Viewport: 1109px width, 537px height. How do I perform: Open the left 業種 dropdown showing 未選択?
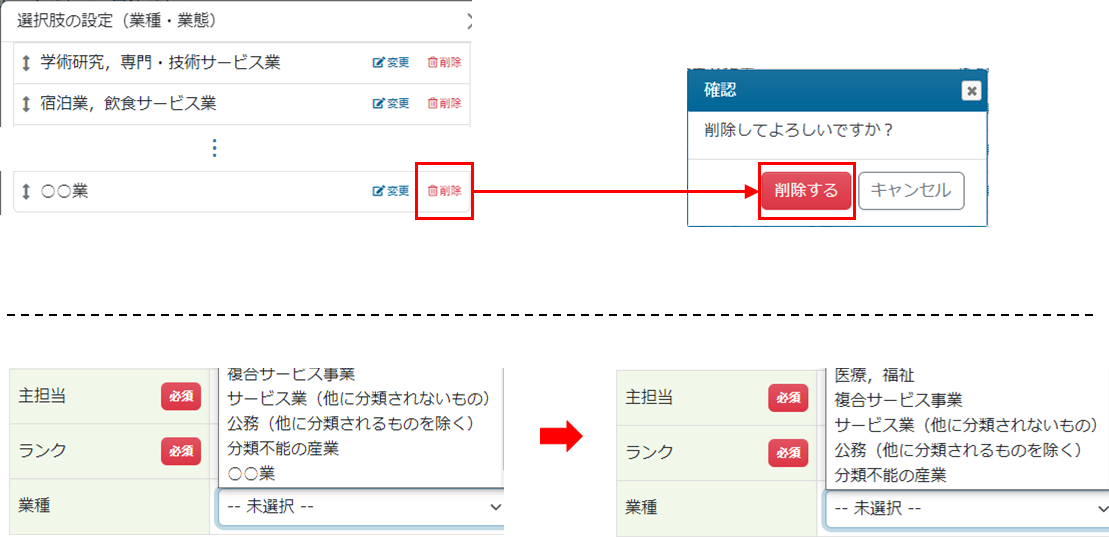click(361, 507)
